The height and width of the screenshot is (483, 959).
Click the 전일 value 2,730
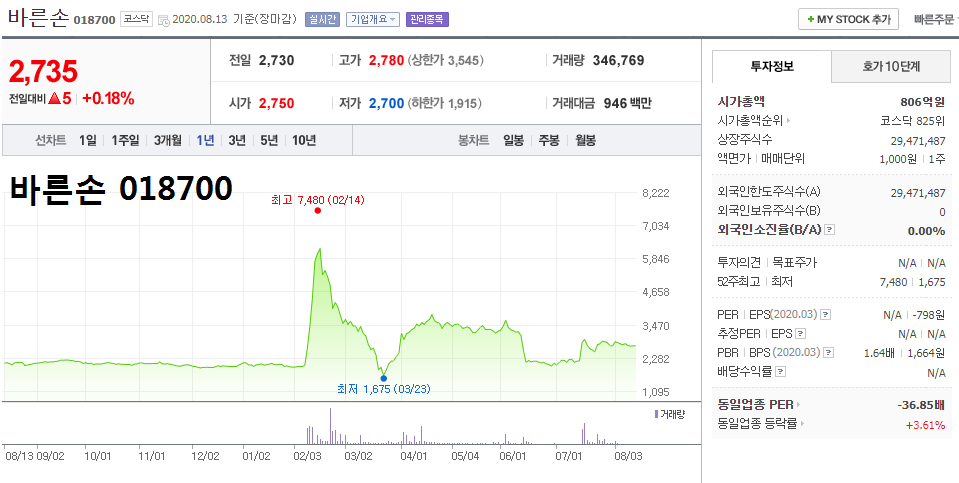click(276, 60)
